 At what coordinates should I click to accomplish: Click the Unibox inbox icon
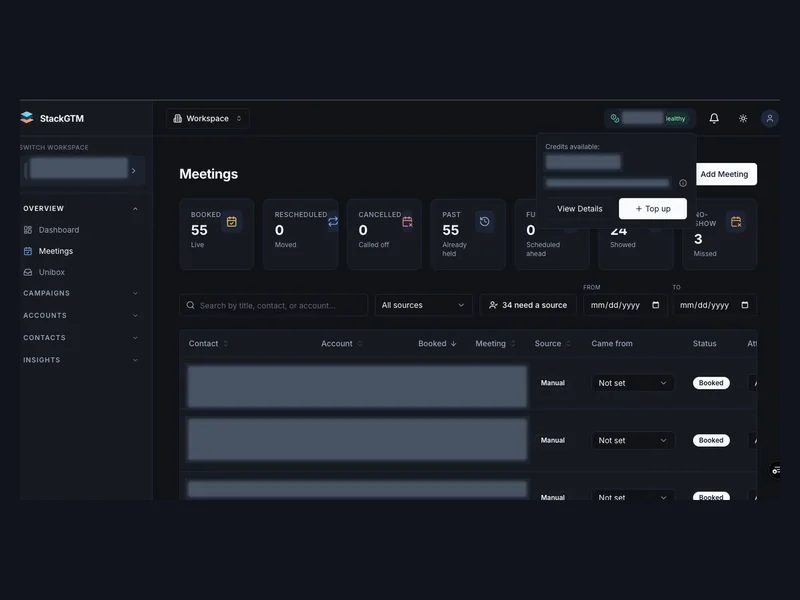(x=28, y=272)
